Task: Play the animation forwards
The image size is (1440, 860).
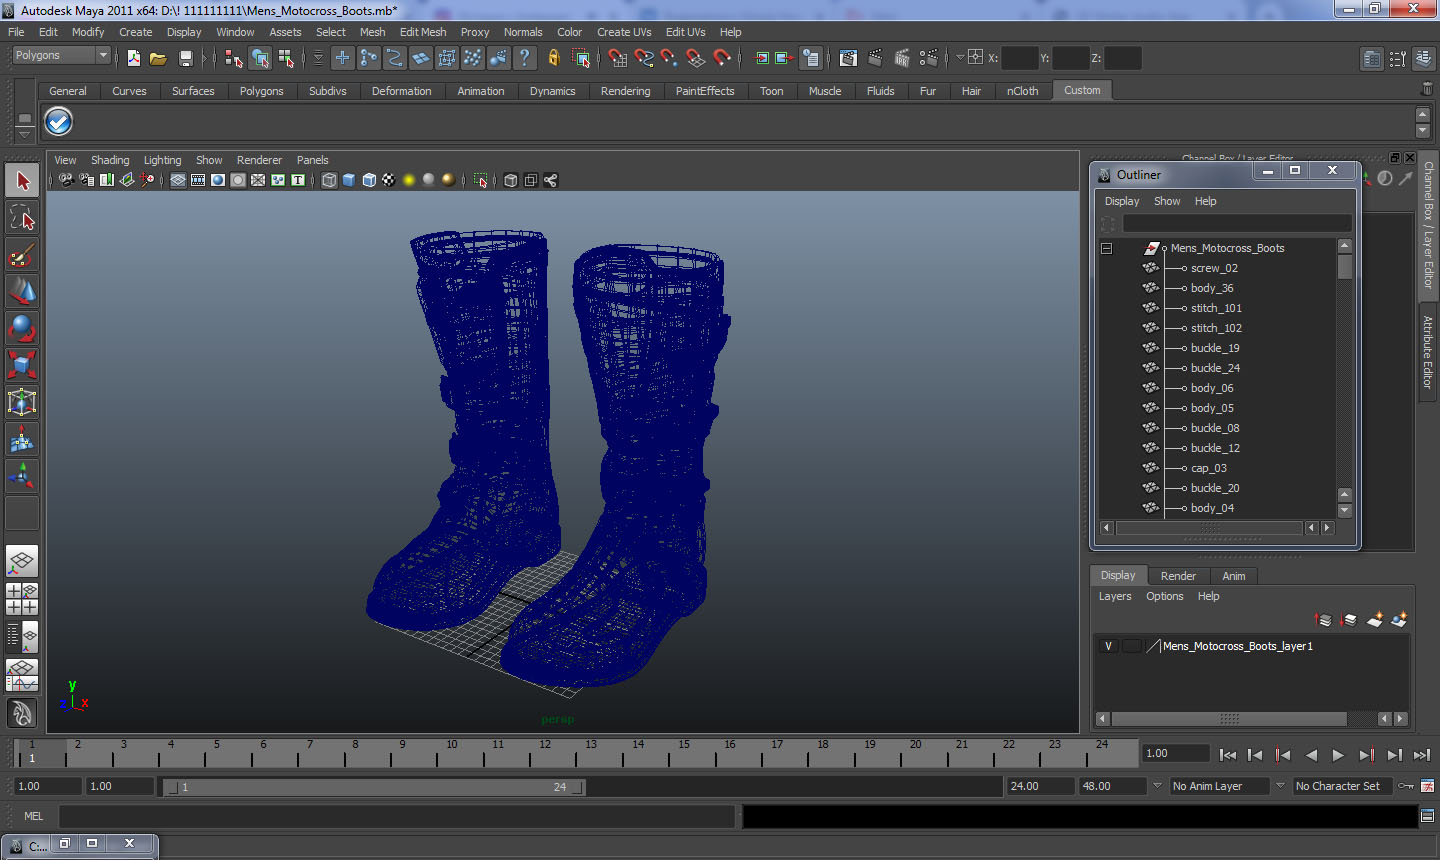Action: pos(1338,755)
